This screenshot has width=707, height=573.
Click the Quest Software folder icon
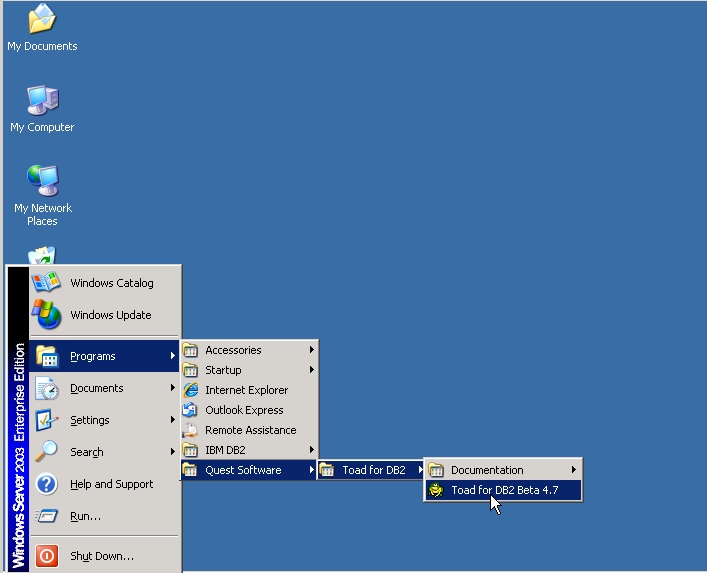click(x=190, y=470)
